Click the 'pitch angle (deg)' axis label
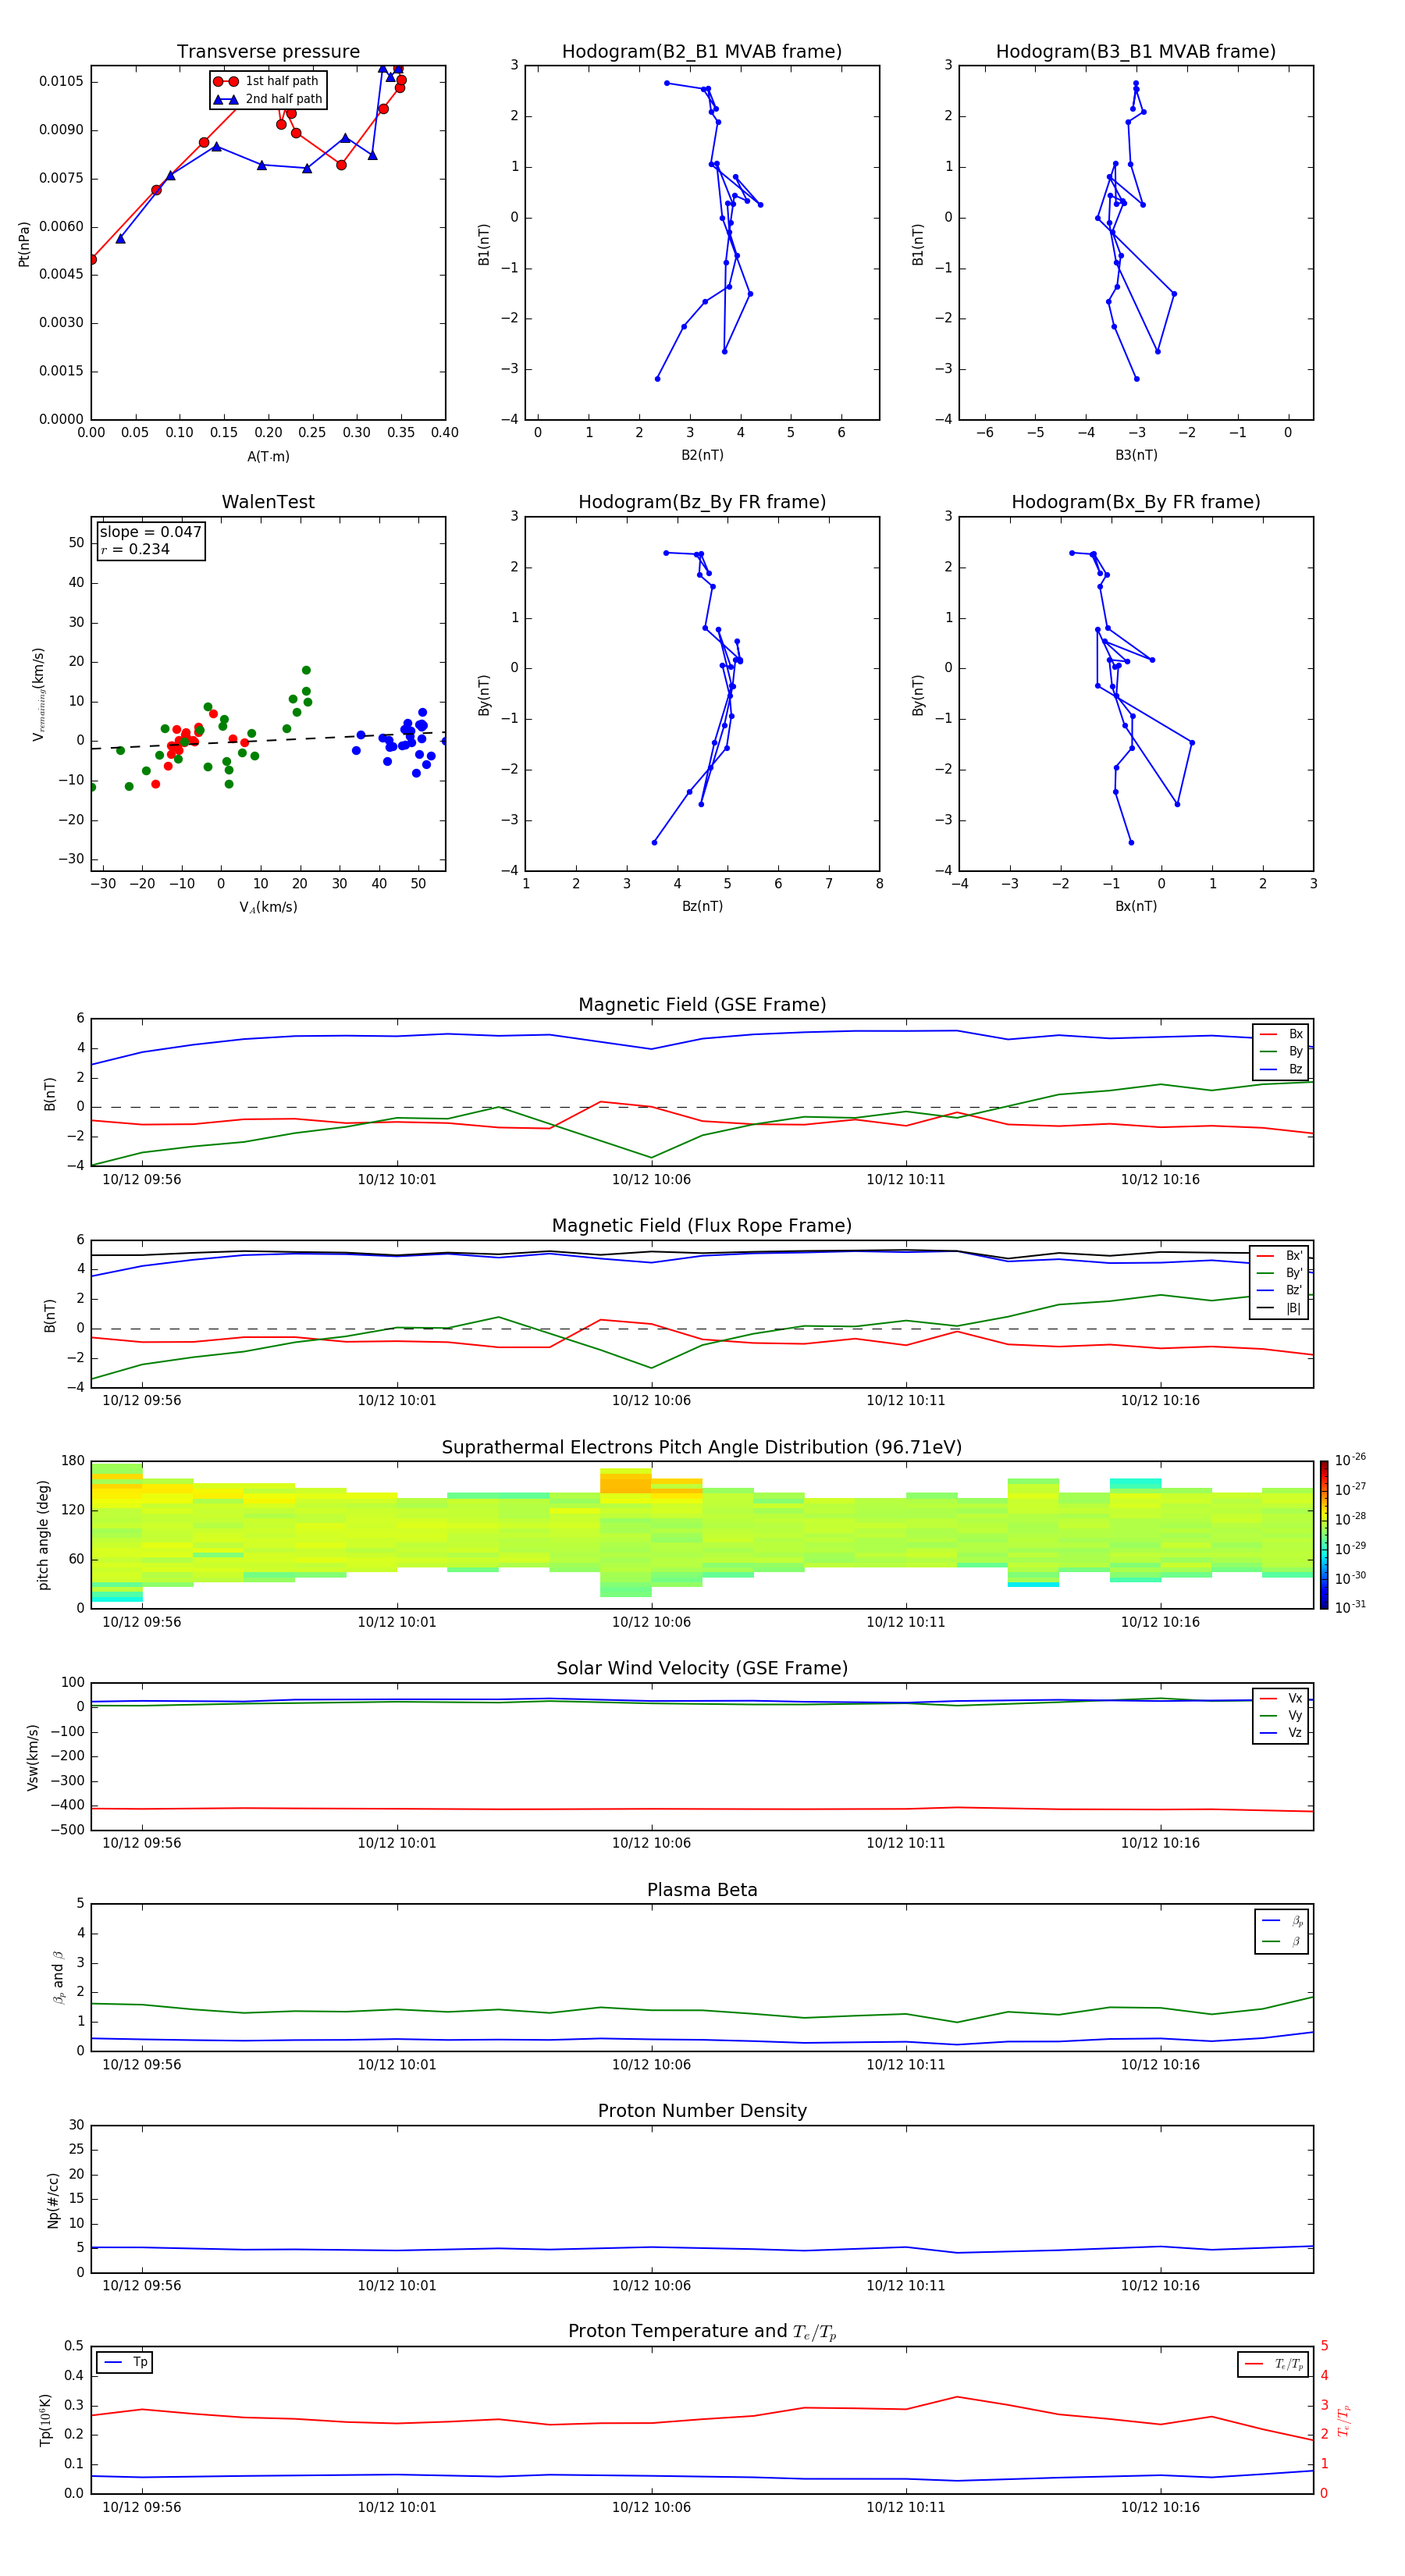 (43, 1535)
